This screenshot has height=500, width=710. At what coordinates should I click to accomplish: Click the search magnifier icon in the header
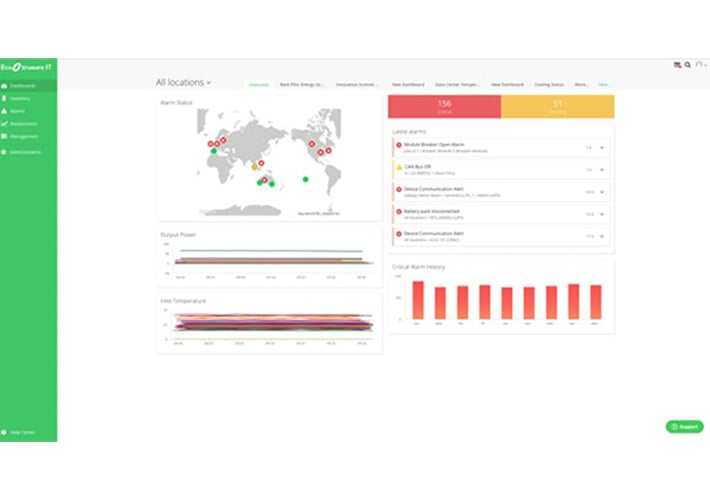tap(687, 65)
